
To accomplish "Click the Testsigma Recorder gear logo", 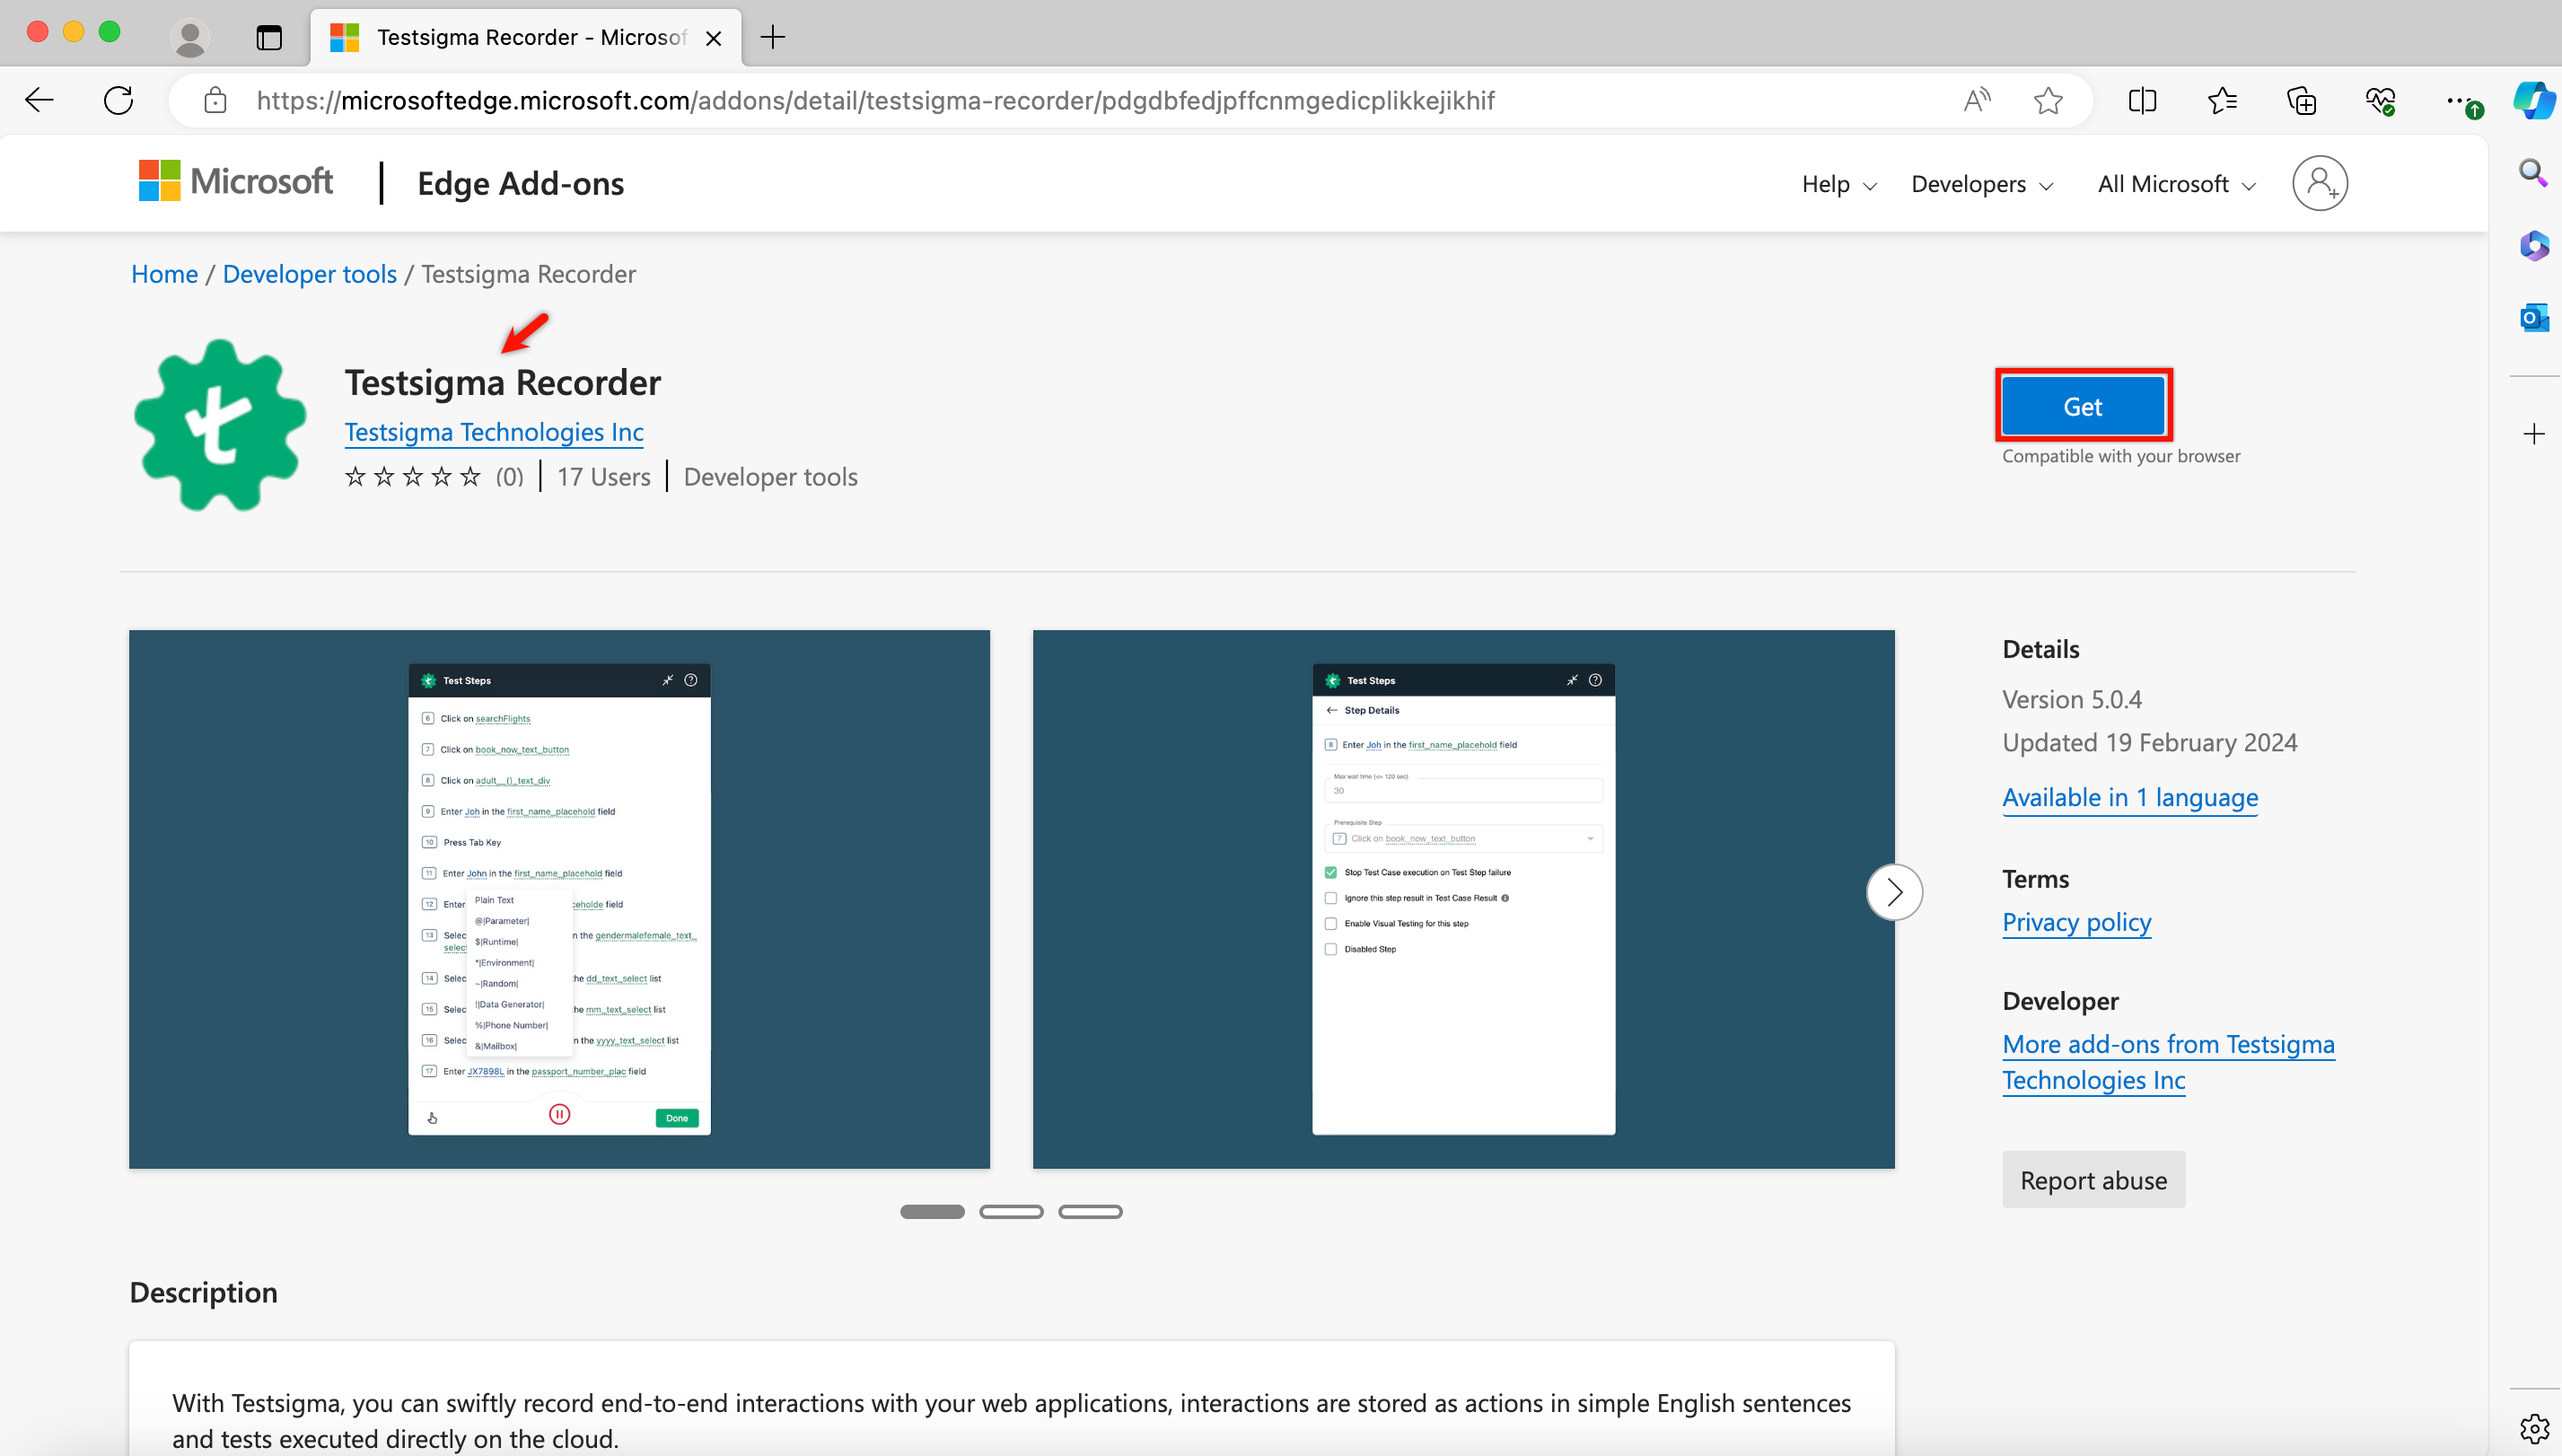I will (220, 425).
